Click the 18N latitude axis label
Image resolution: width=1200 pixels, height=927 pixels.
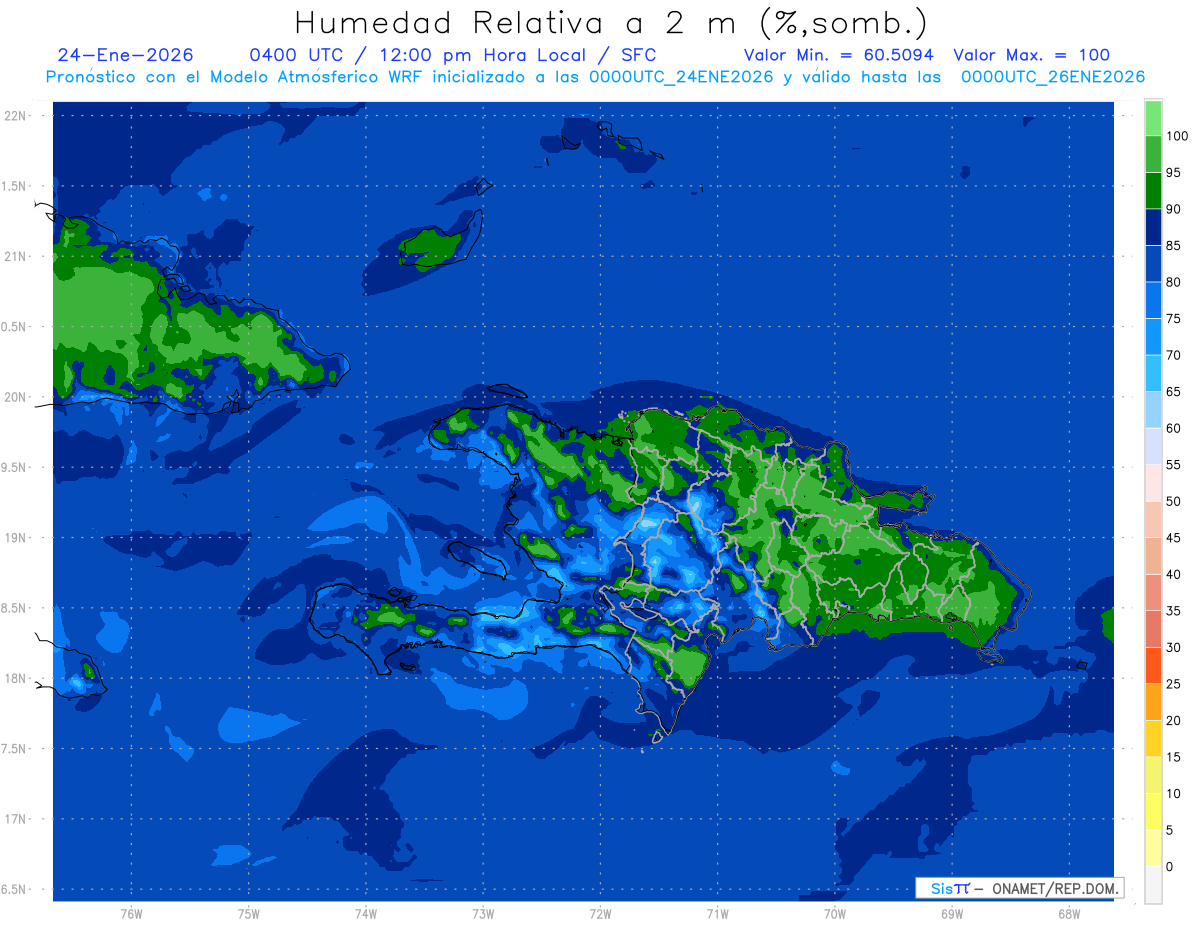click(15, 679)
